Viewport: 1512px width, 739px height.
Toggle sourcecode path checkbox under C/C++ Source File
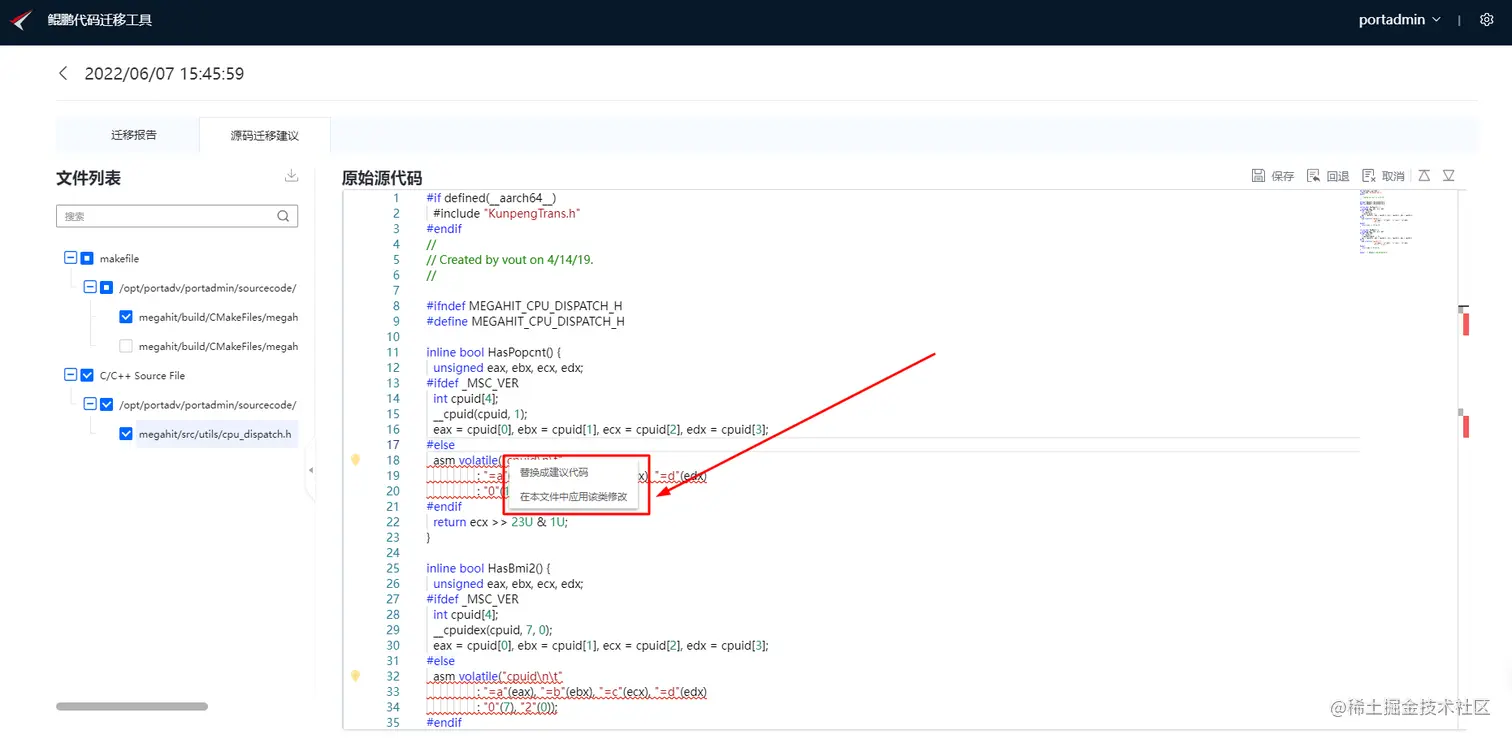106,405
